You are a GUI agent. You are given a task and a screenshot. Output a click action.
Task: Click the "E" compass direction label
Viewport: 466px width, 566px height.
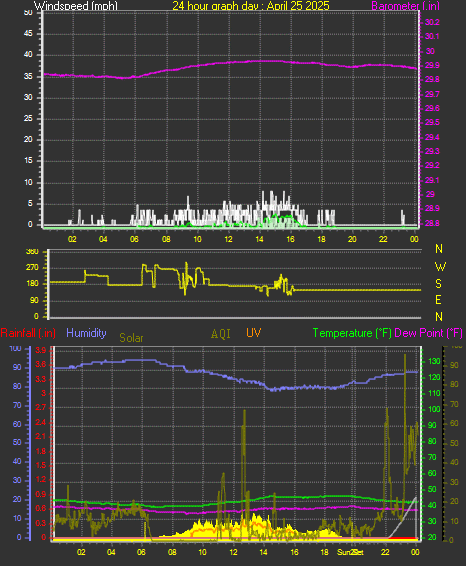coord(438,300)
